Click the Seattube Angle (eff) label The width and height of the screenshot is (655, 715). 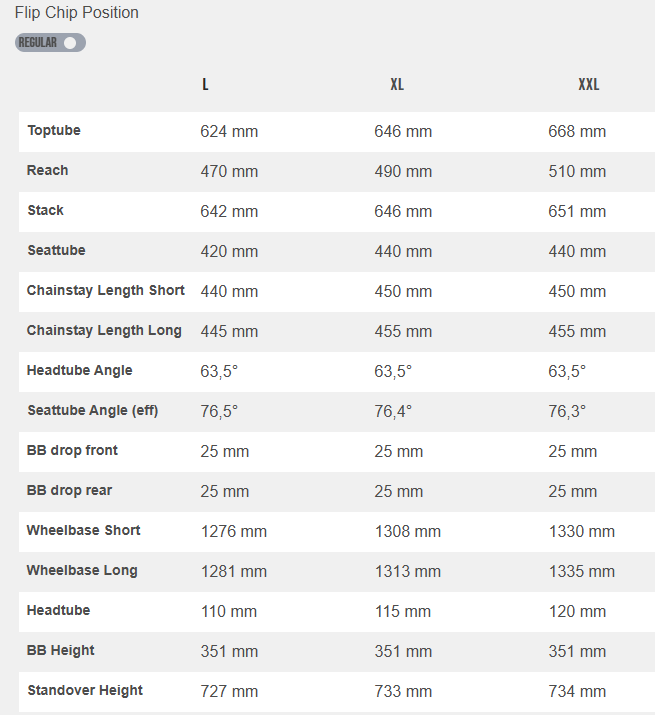pyautogui.click(x=93, y=411)
